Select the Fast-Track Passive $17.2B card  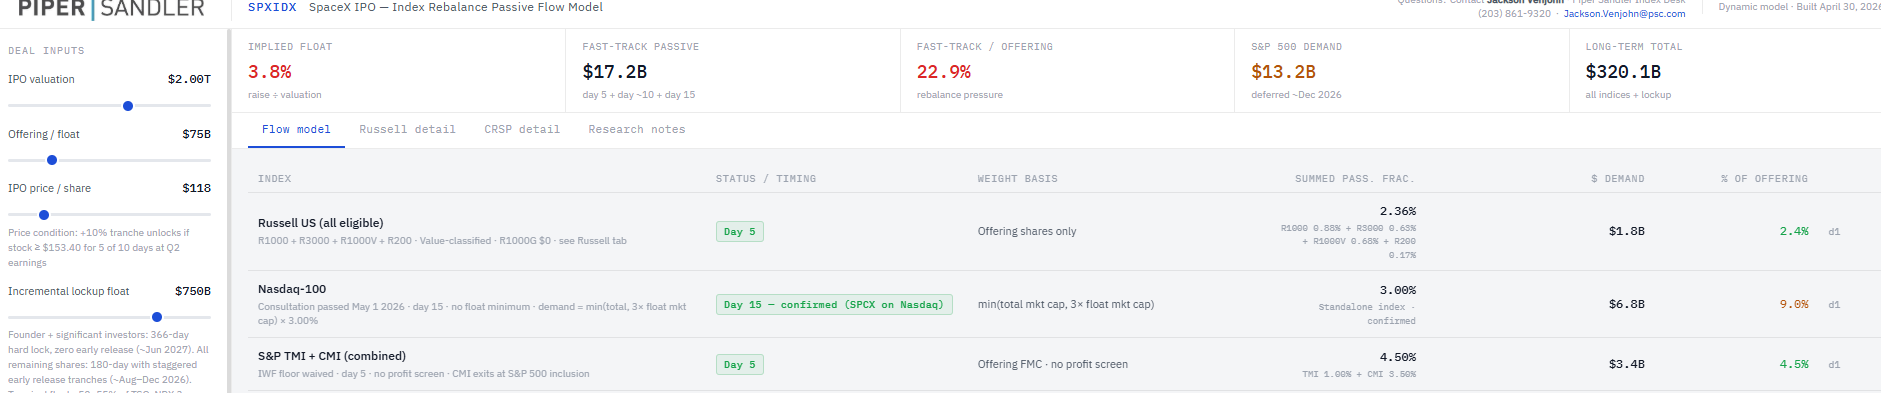[x=733, y=71]
